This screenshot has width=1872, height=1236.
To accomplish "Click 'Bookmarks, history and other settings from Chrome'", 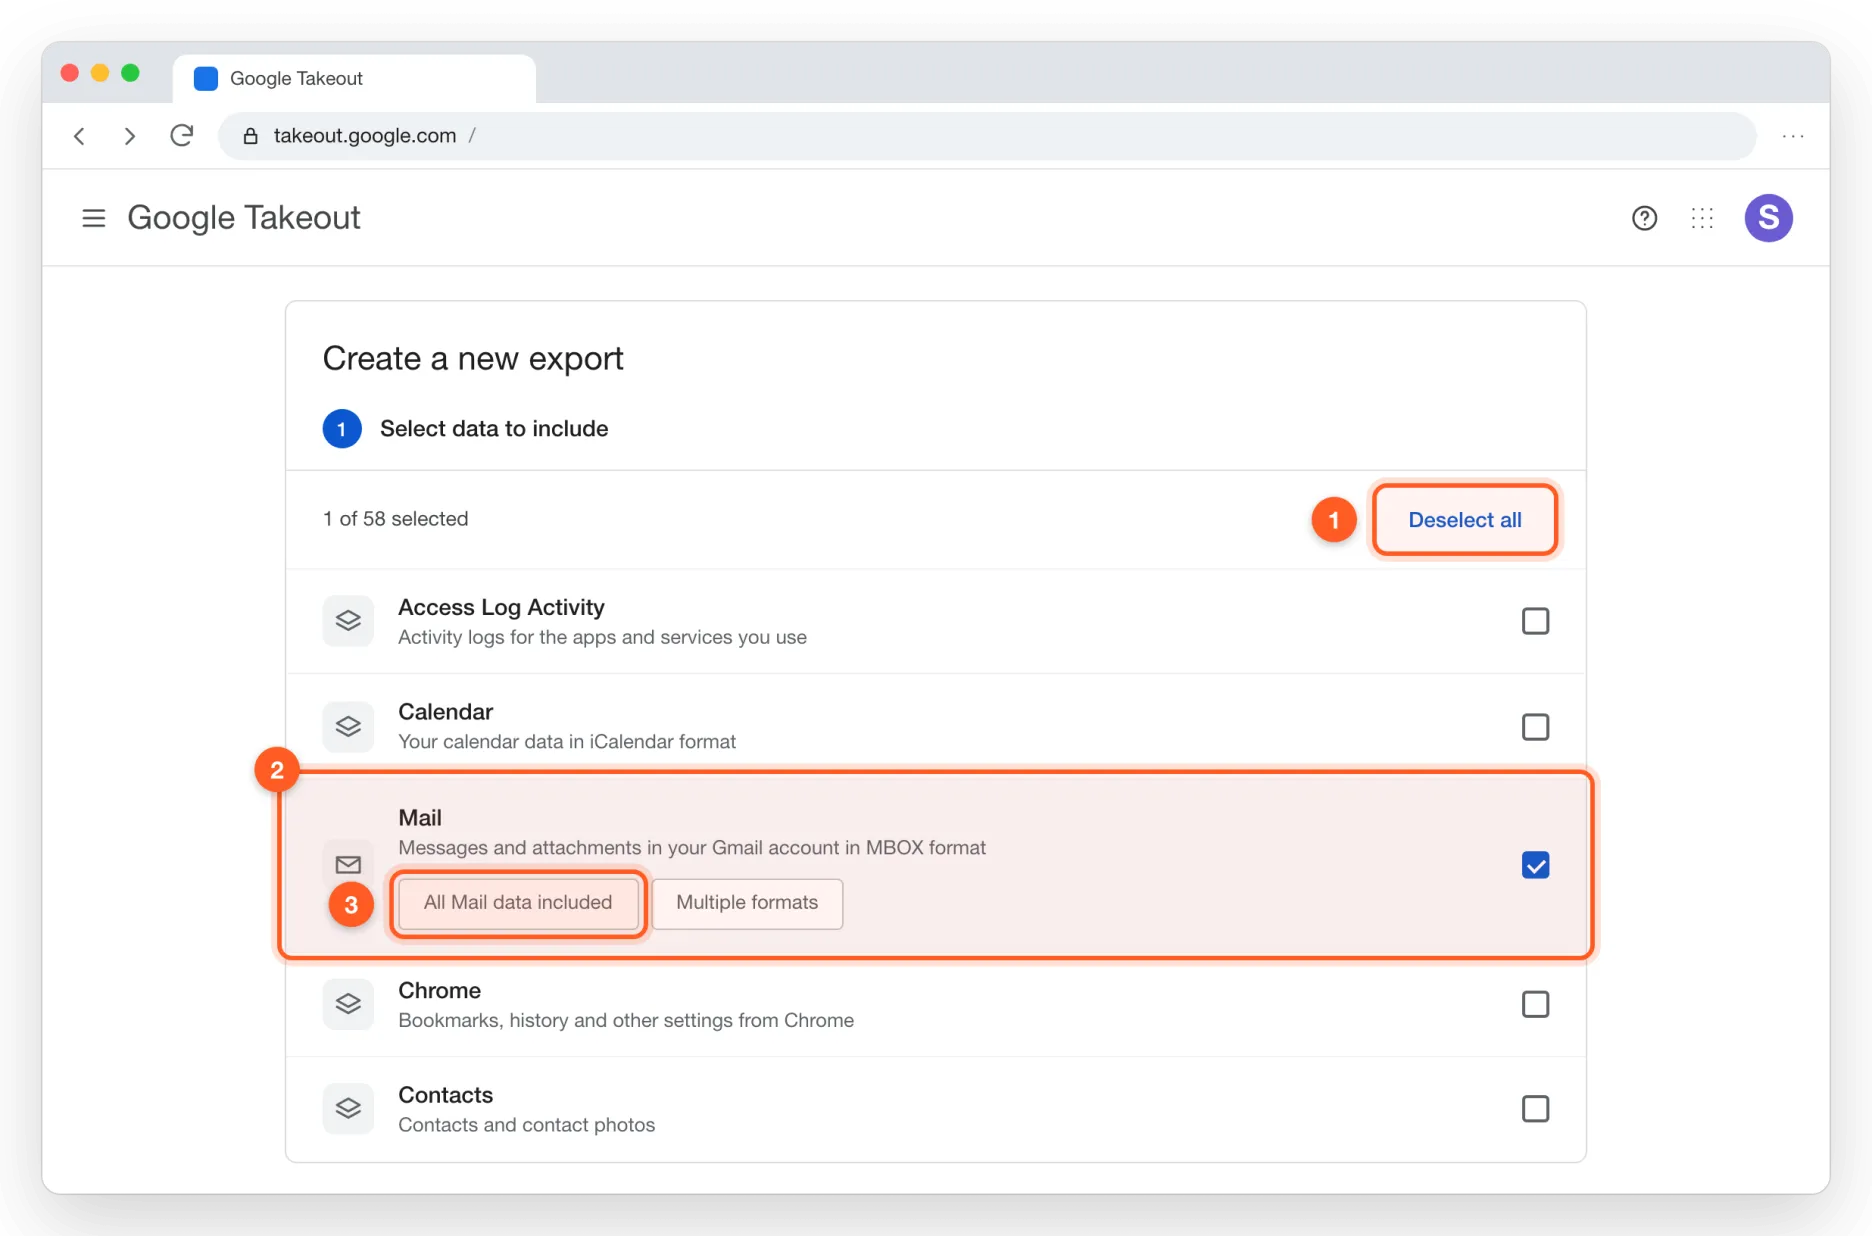I will point(626,1021).
